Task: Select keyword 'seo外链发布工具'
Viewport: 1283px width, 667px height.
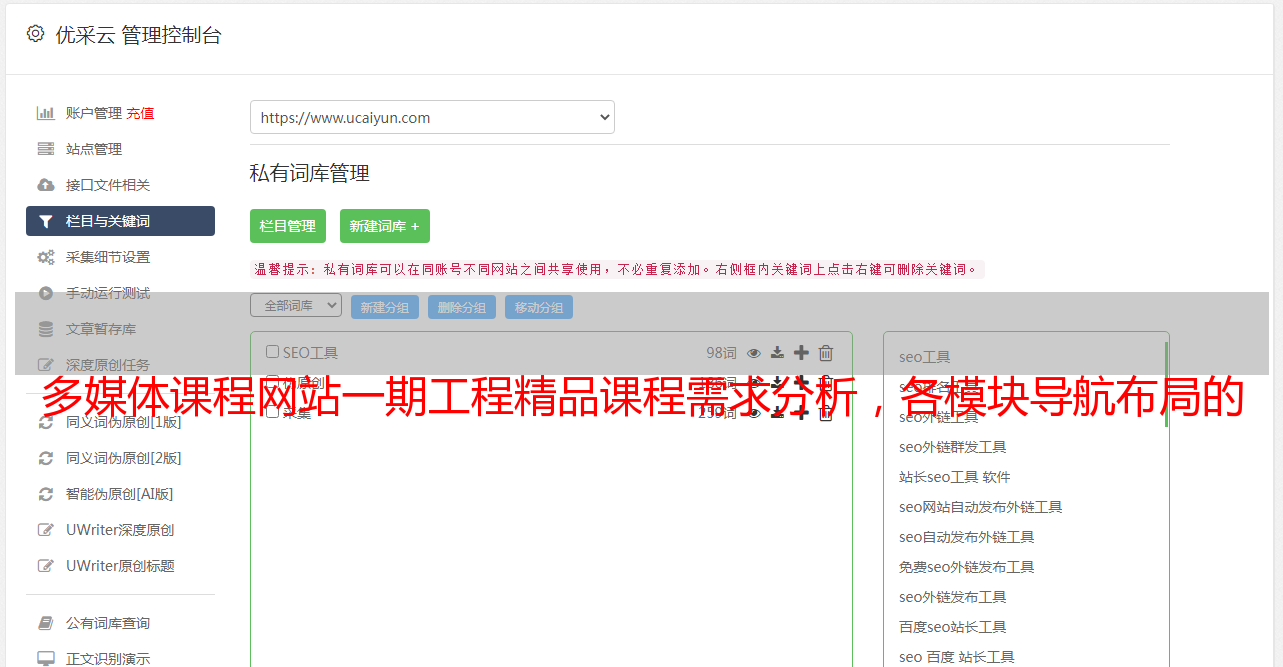Action: tap(952, 597)
